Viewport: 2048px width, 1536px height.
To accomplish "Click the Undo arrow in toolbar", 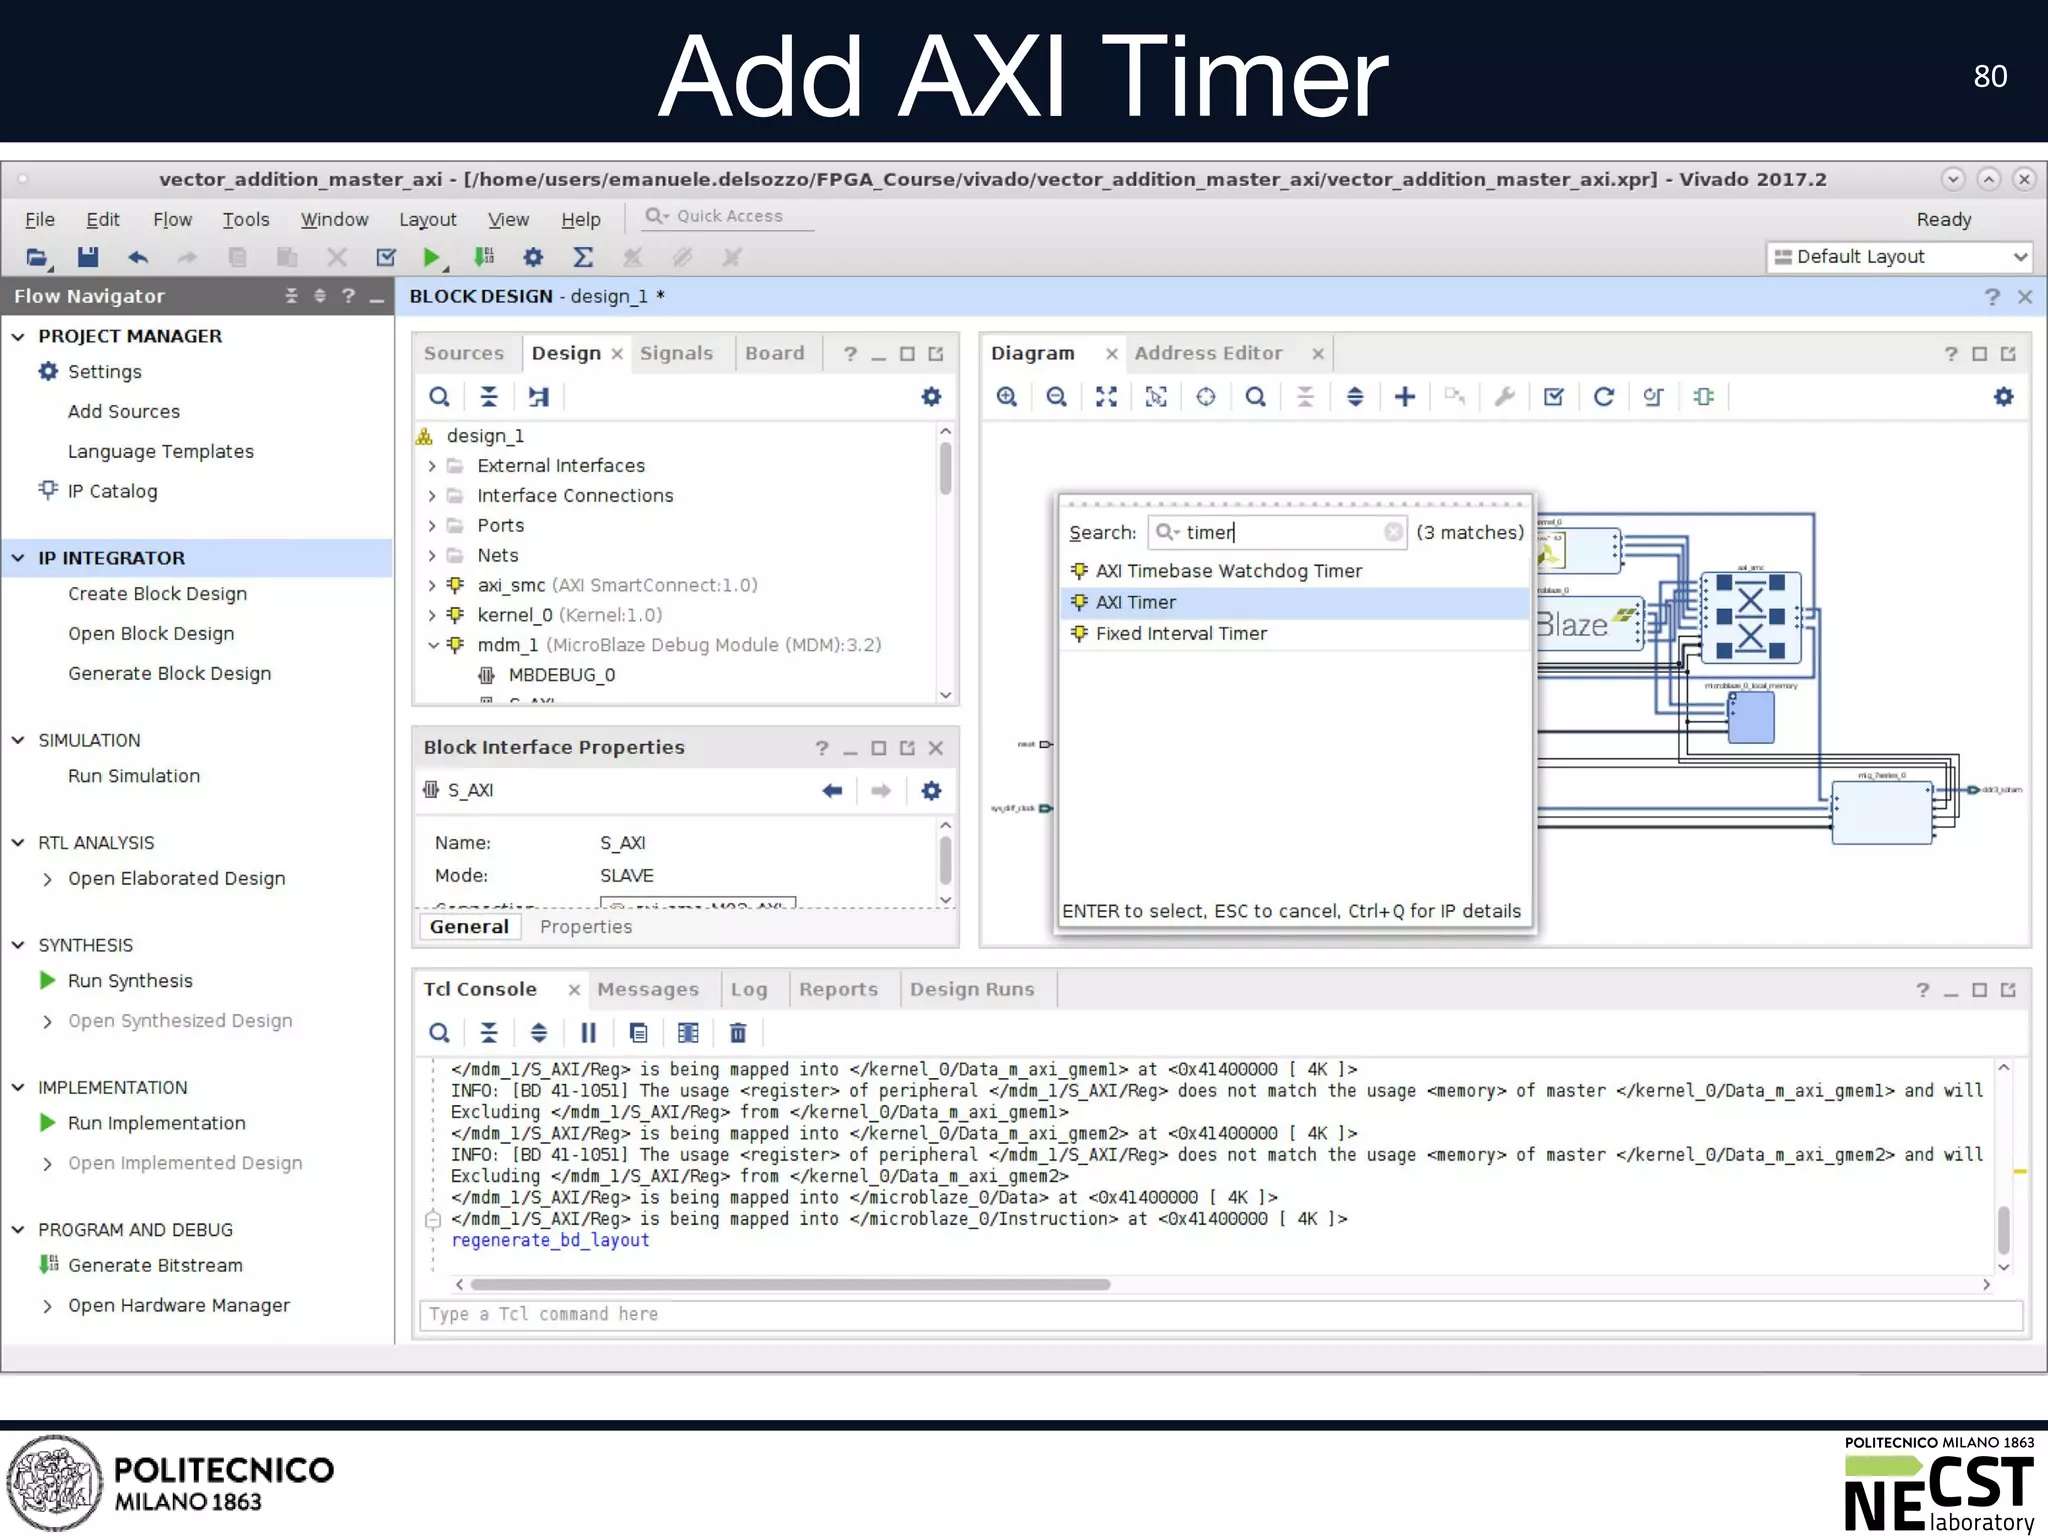I will [138, 257].
